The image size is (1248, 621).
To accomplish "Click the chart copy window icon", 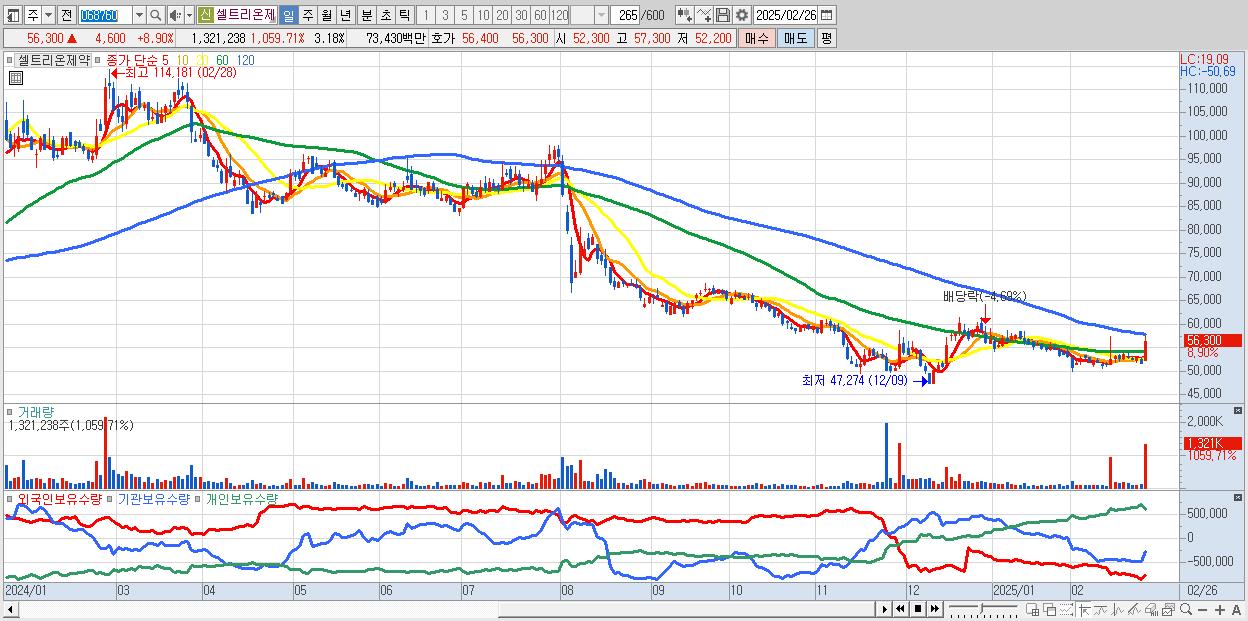I will (1168, 609).
